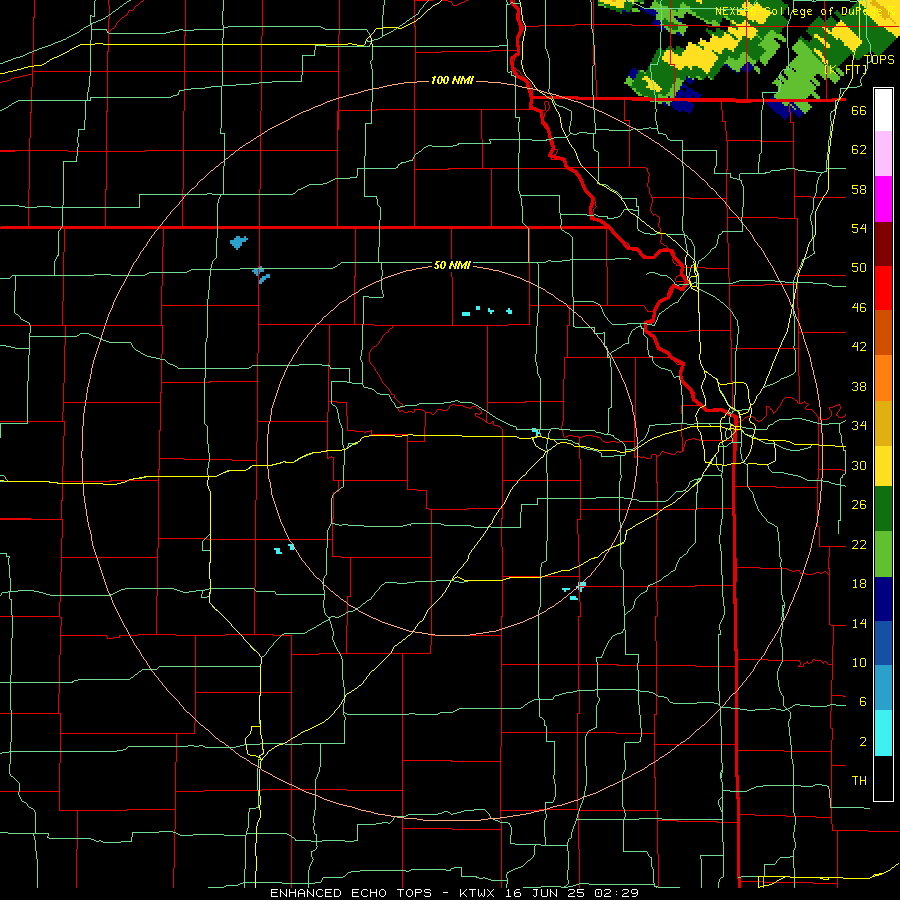Click the 'College of DuPage' credit text

click(828, 11)
